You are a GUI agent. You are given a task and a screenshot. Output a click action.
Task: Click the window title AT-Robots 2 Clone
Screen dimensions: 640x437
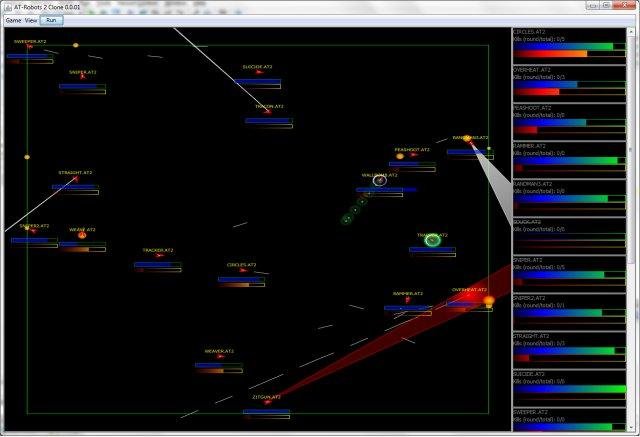47,7
